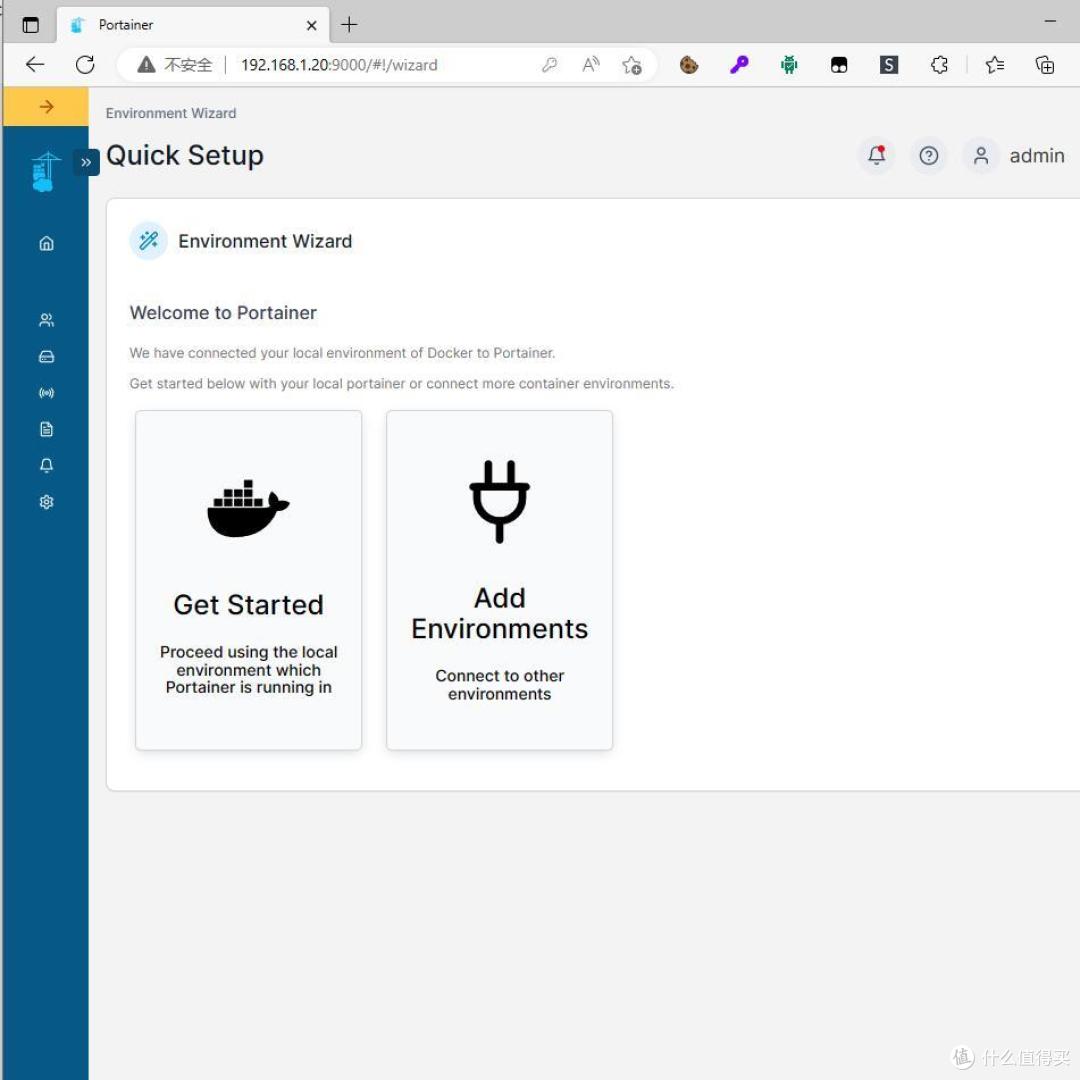Open Registries broadcast icon in sidebar
Viewport: 1080px width, 1080px height.
coord(46,393)
